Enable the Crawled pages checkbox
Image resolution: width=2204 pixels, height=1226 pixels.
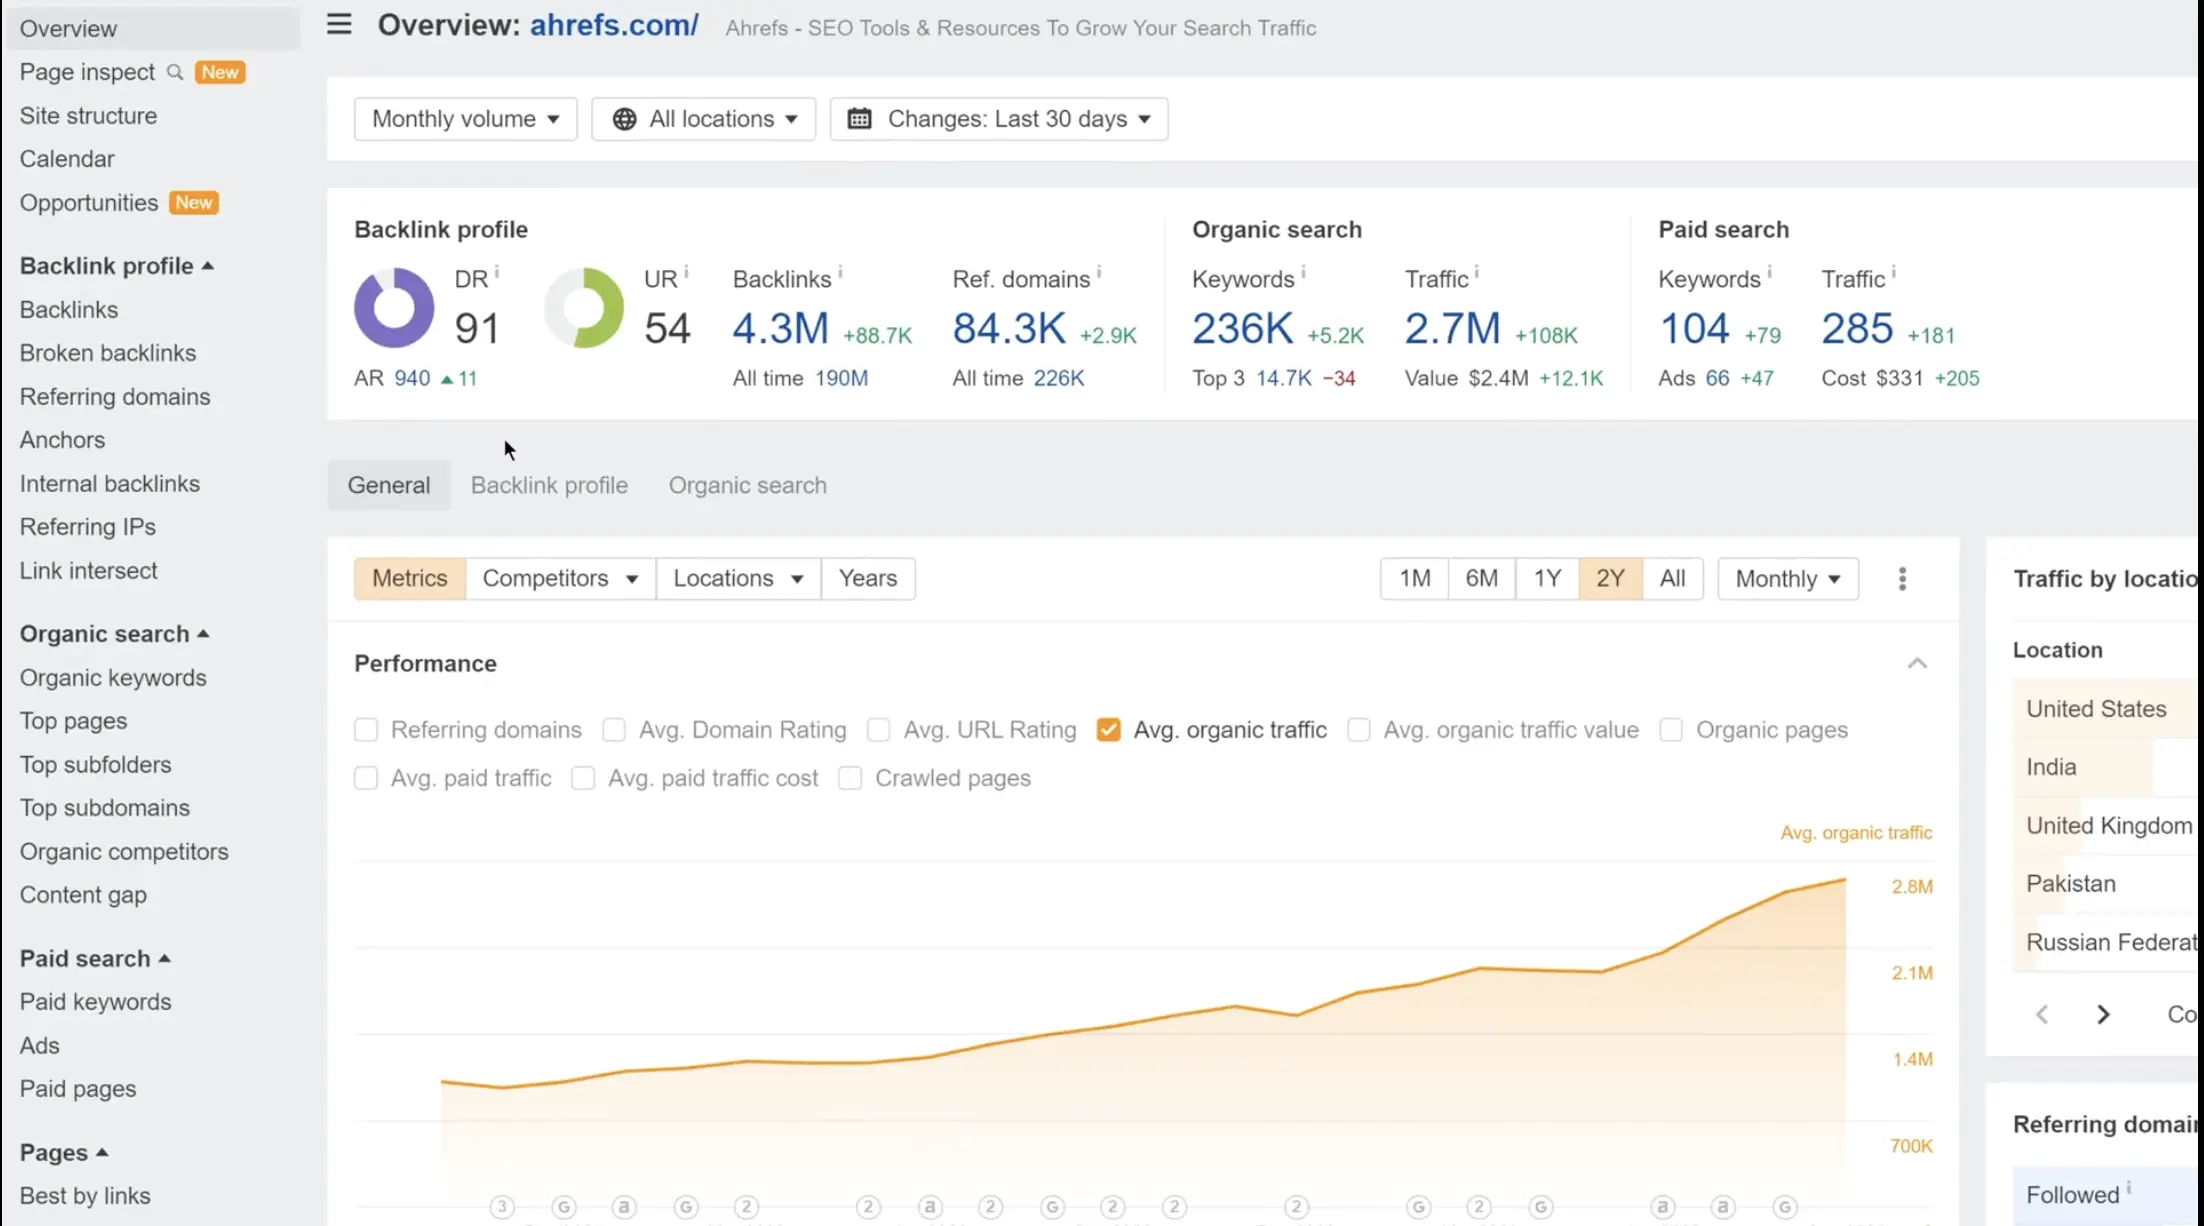[x=850, y=778]
